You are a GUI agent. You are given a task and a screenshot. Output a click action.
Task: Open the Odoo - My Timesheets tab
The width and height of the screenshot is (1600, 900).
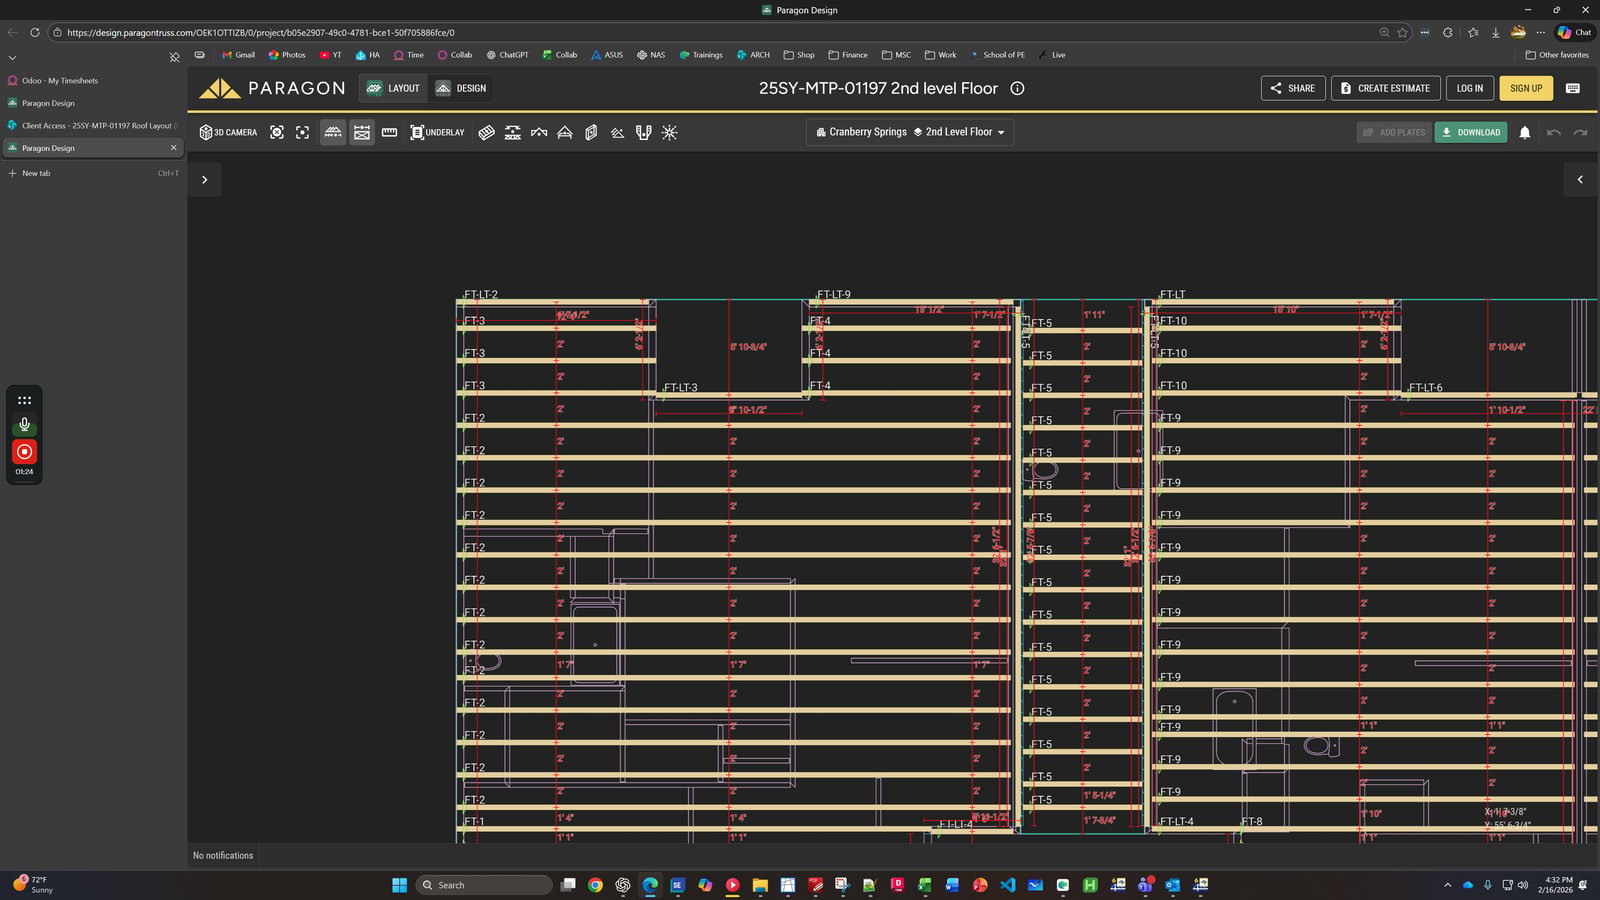coord(93,80)
